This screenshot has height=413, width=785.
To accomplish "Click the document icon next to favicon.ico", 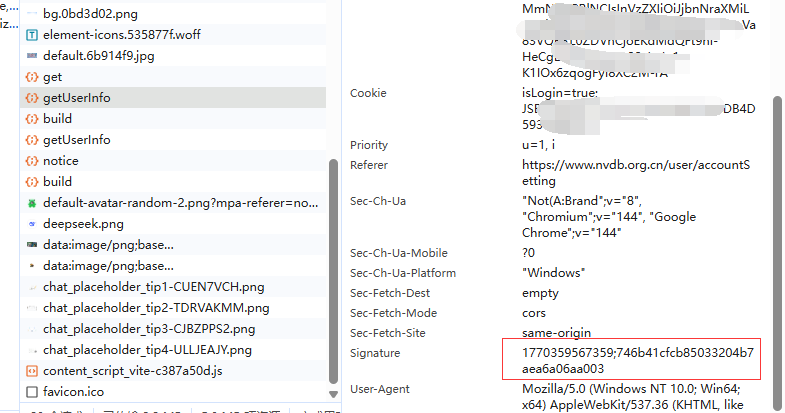I will pos(32,391).
